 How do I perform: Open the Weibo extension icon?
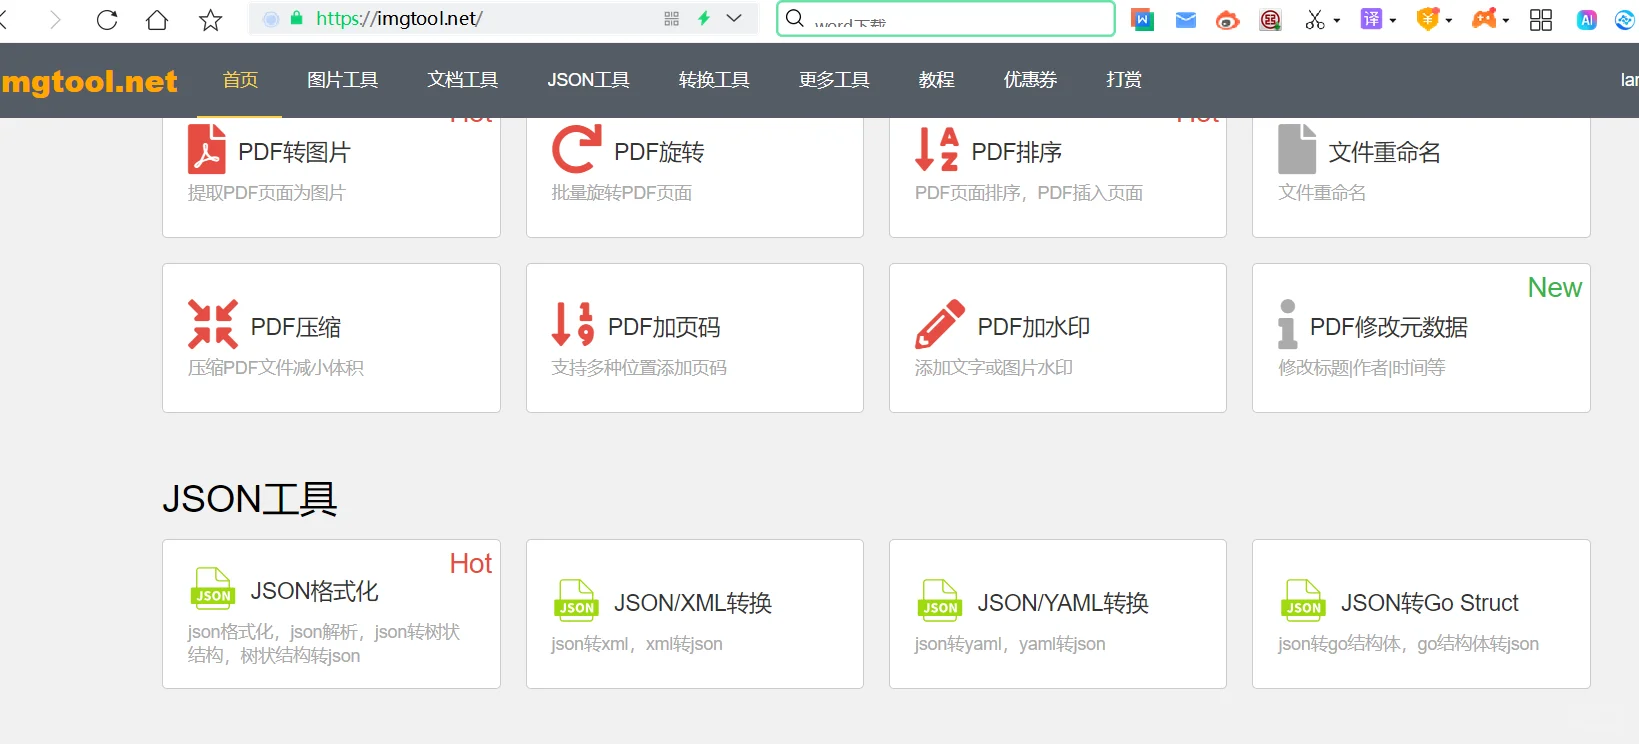click(1228, 19)
